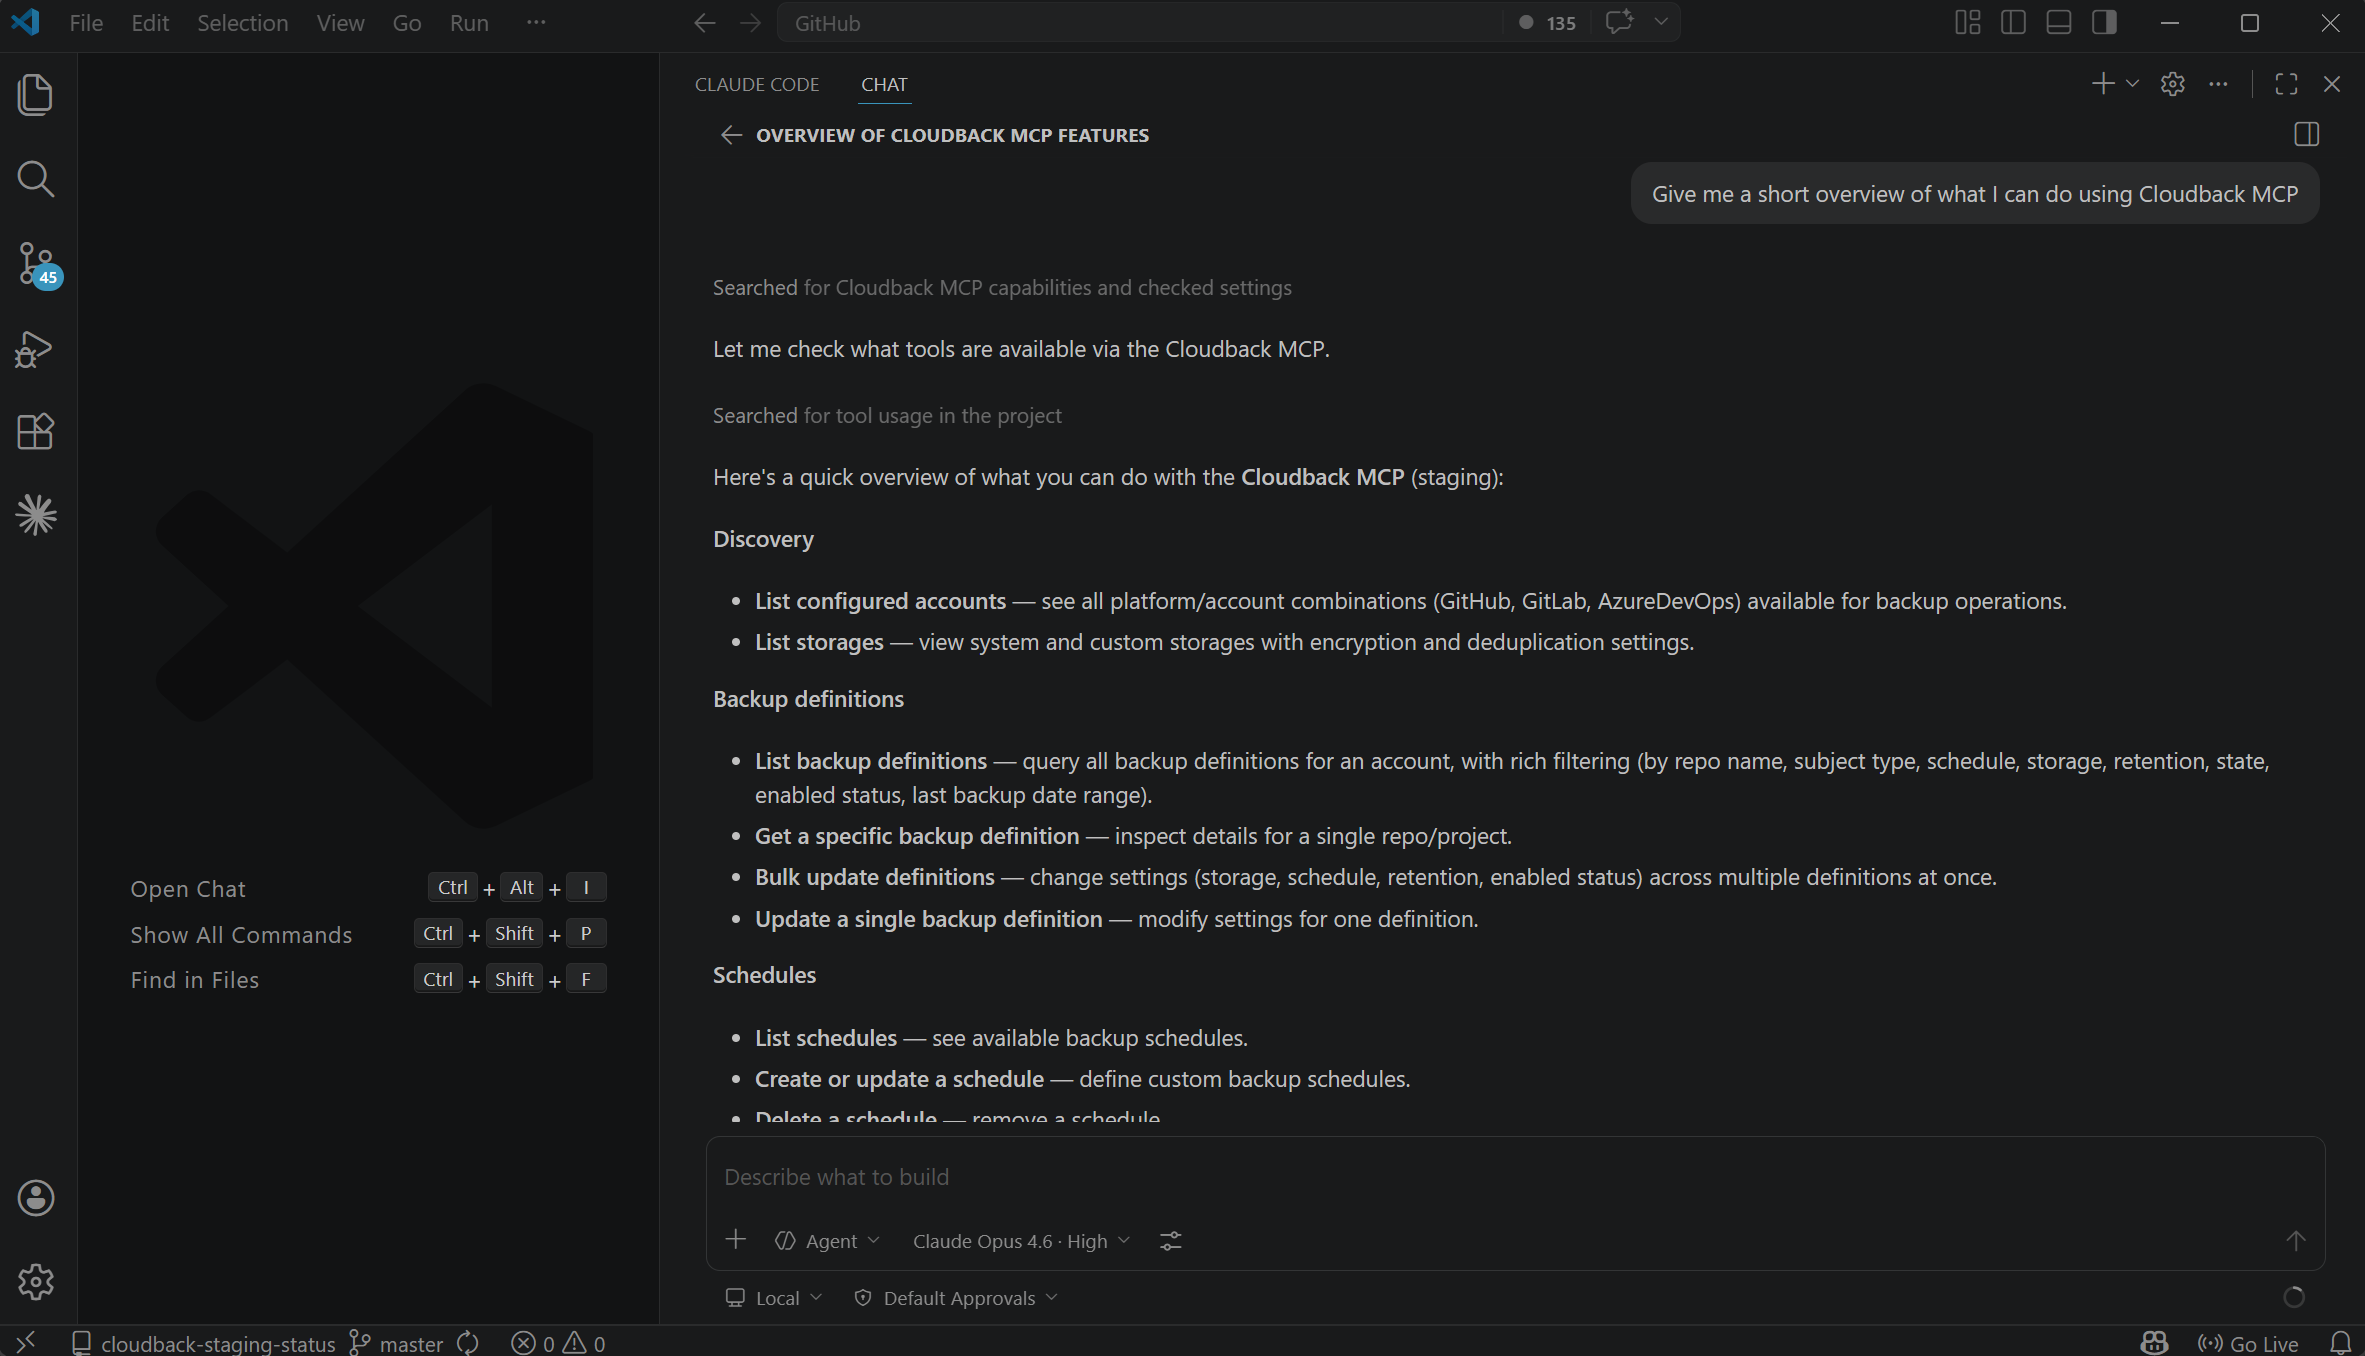Expand new chat options chevron
The image size is (2365, 1356).
(2132, 84)
